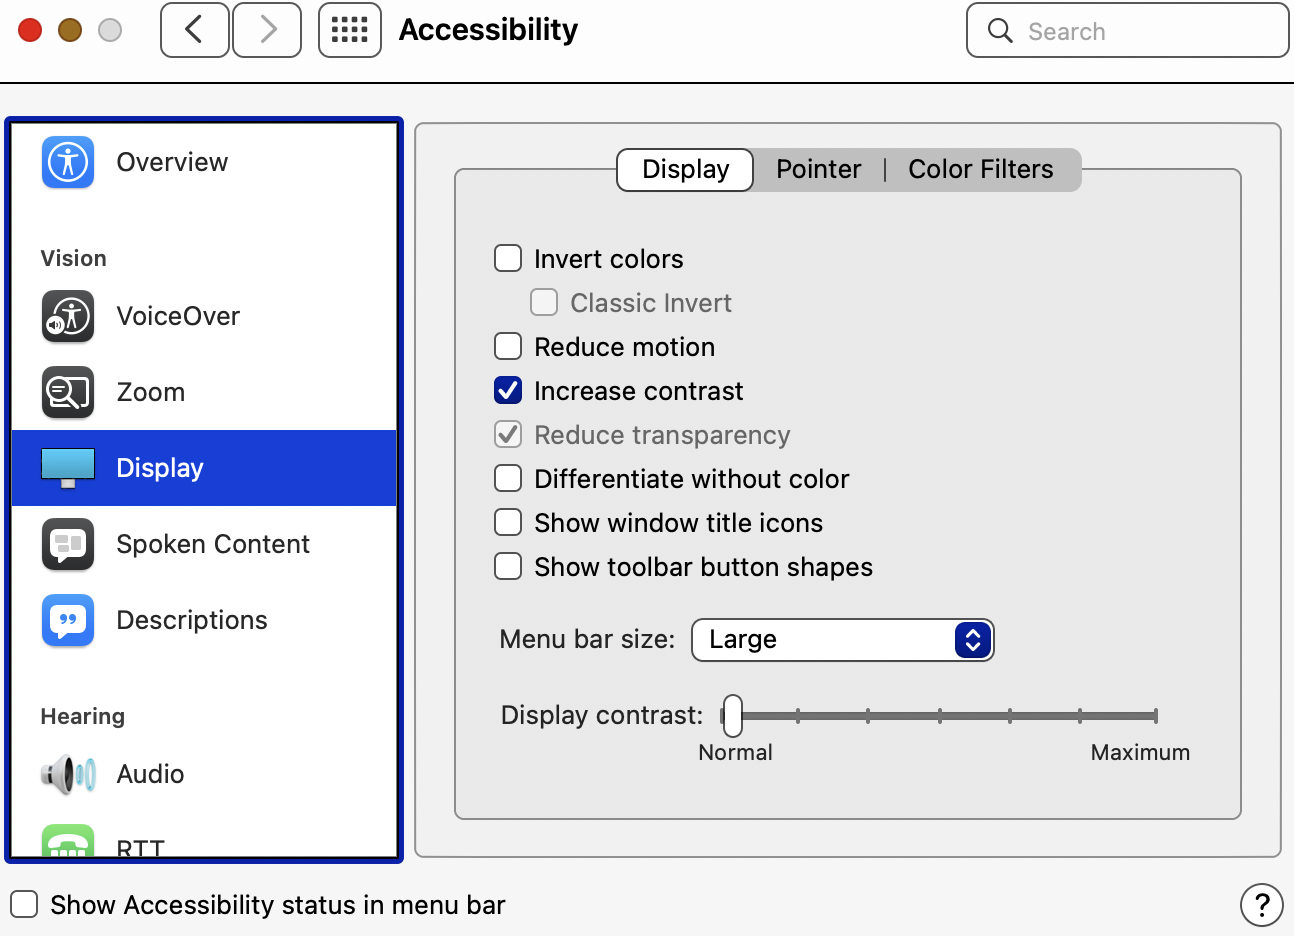The height and width of the screenshot is (936, 1294).
Task: Select the VoiceOver sidebar icon
Action: pos(68,316)
